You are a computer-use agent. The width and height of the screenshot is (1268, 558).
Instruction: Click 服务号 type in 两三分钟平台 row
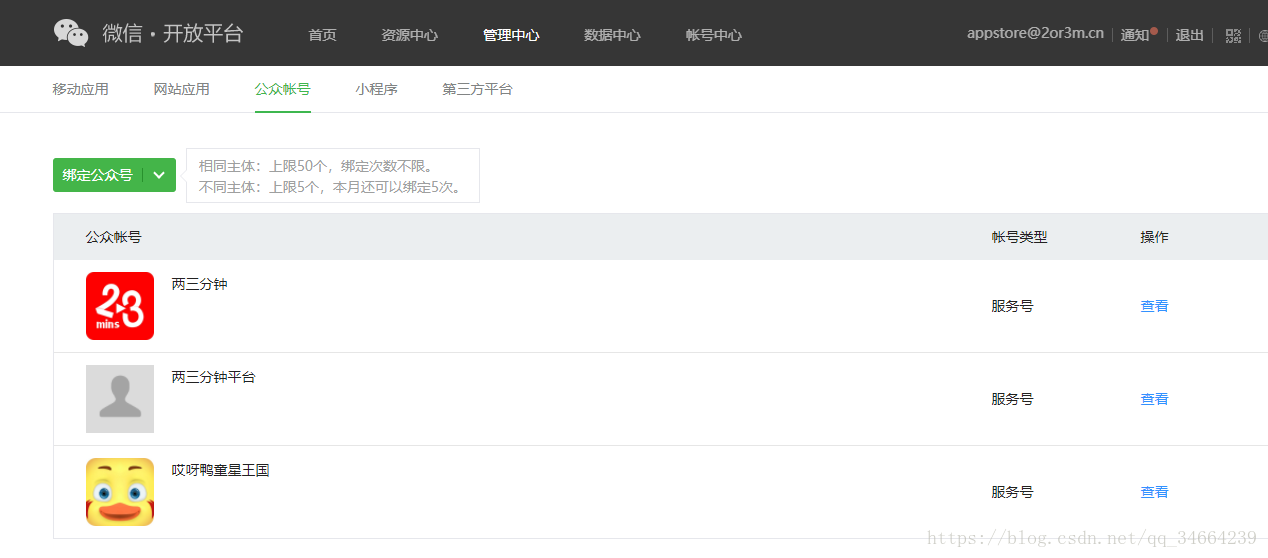tap(1012, 399)
